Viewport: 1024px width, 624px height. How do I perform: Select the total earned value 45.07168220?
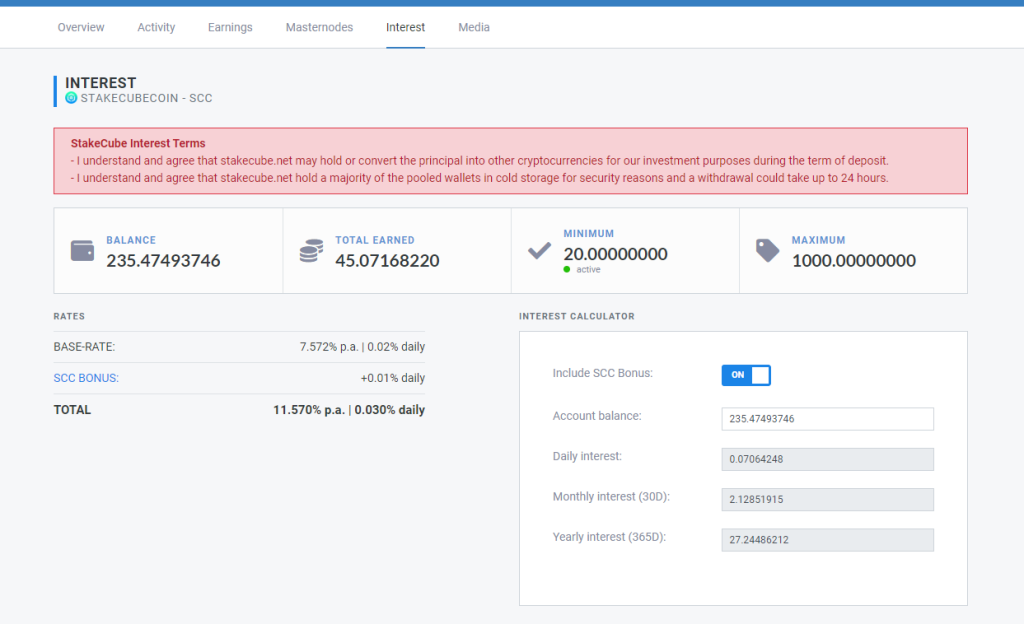point(387,260)
